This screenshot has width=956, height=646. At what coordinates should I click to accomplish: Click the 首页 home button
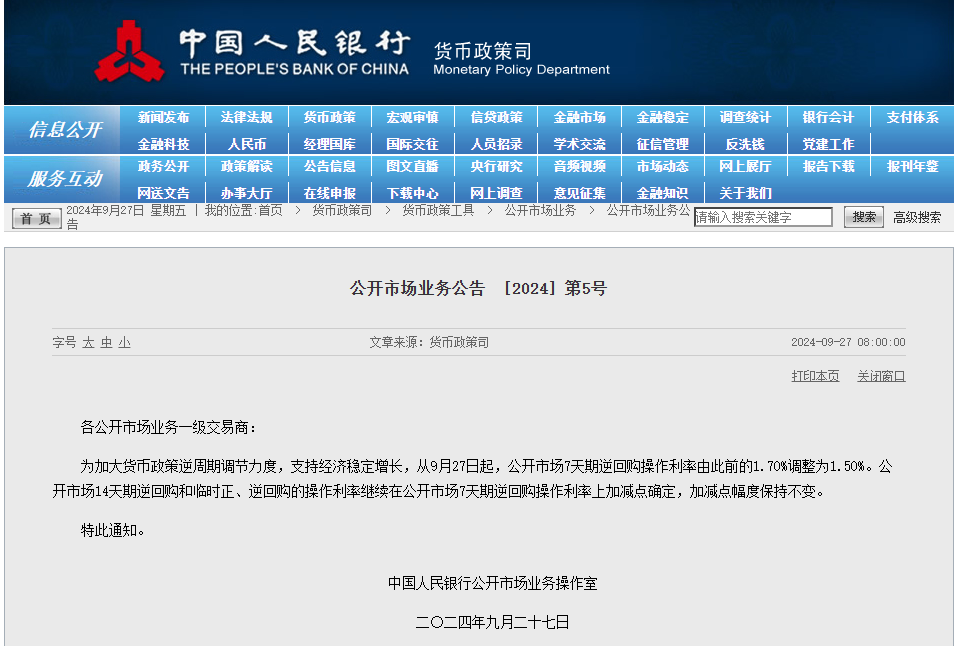coord(37,219)
